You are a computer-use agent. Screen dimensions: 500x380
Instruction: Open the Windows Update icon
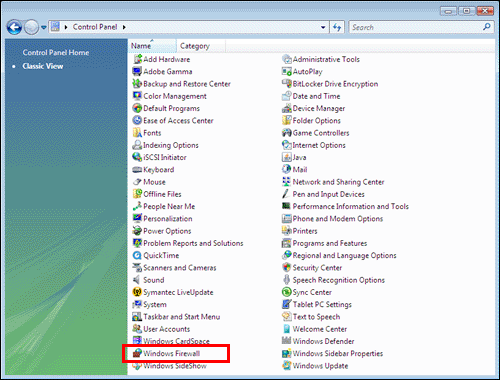tap(287, 366)
